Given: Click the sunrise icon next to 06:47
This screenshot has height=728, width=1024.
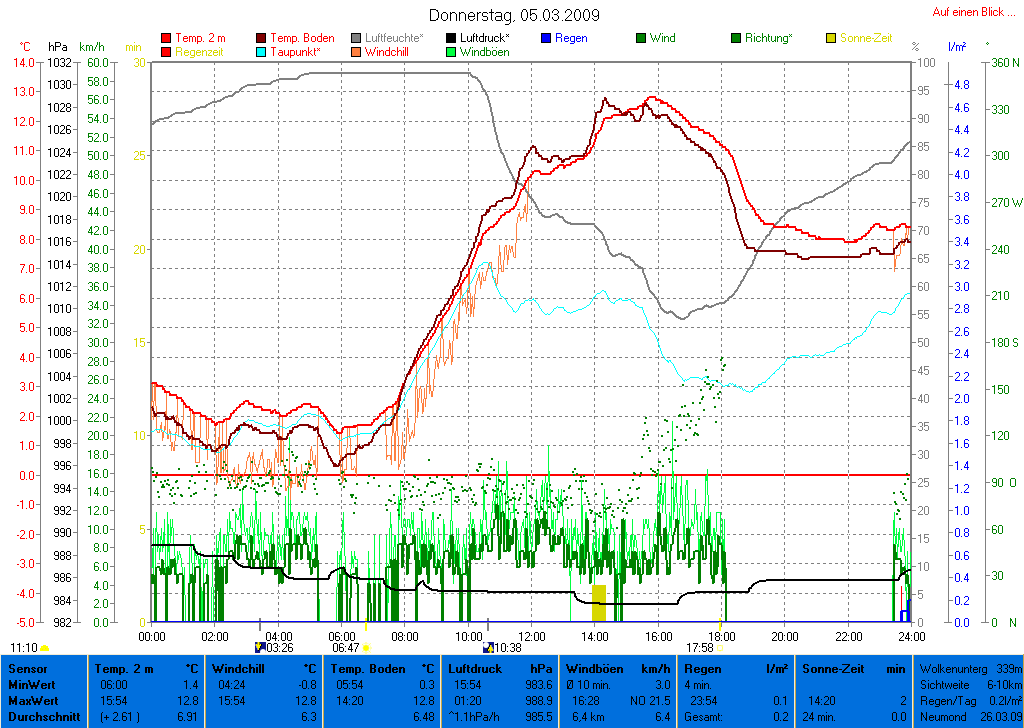Looking at the screenshot, I should 367,648.
